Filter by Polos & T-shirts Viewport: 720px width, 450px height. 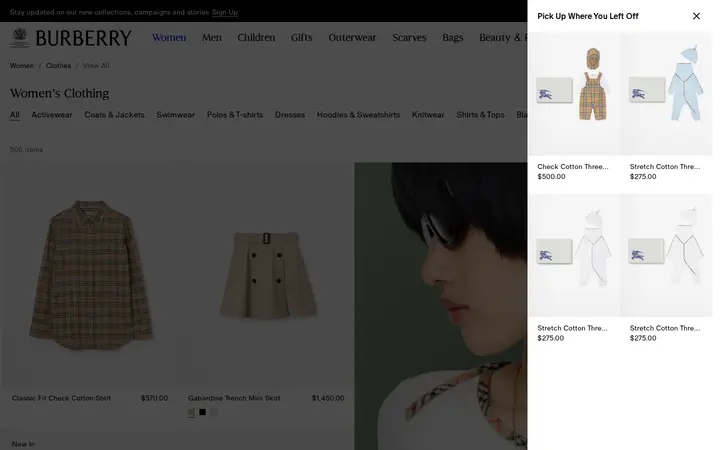tap(235, 115)
